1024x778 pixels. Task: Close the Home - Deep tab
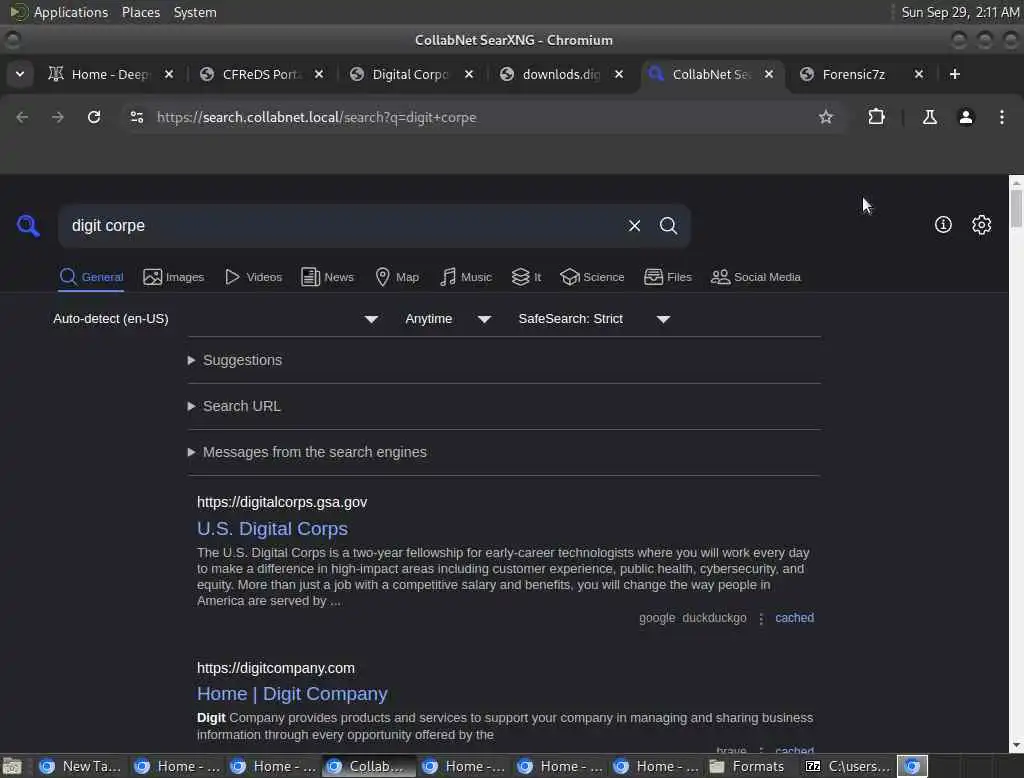click(168, 74)
